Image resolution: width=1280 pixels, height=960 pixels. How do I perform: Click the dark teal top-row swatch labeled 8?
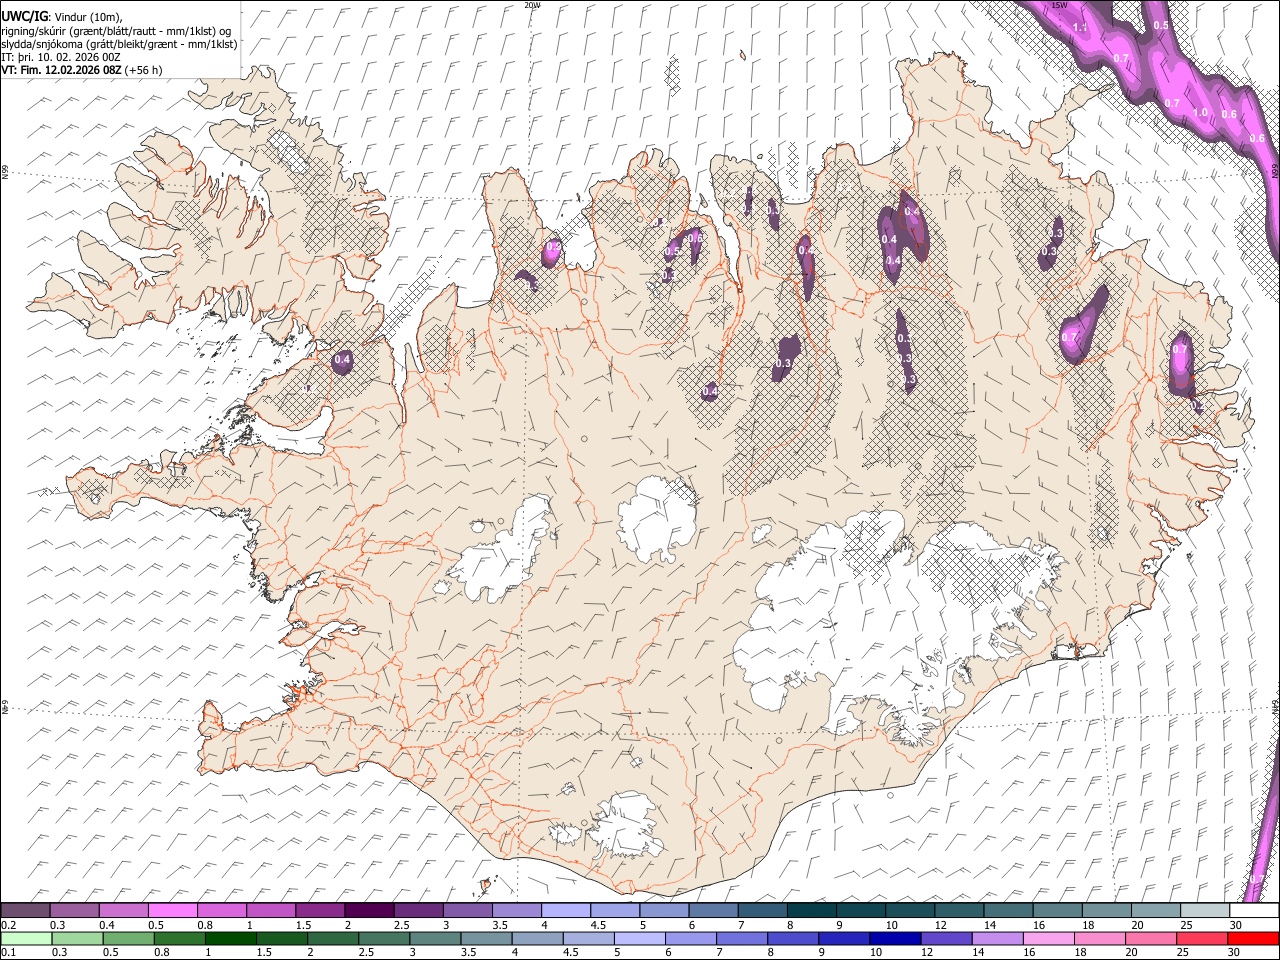pos(810,910)
